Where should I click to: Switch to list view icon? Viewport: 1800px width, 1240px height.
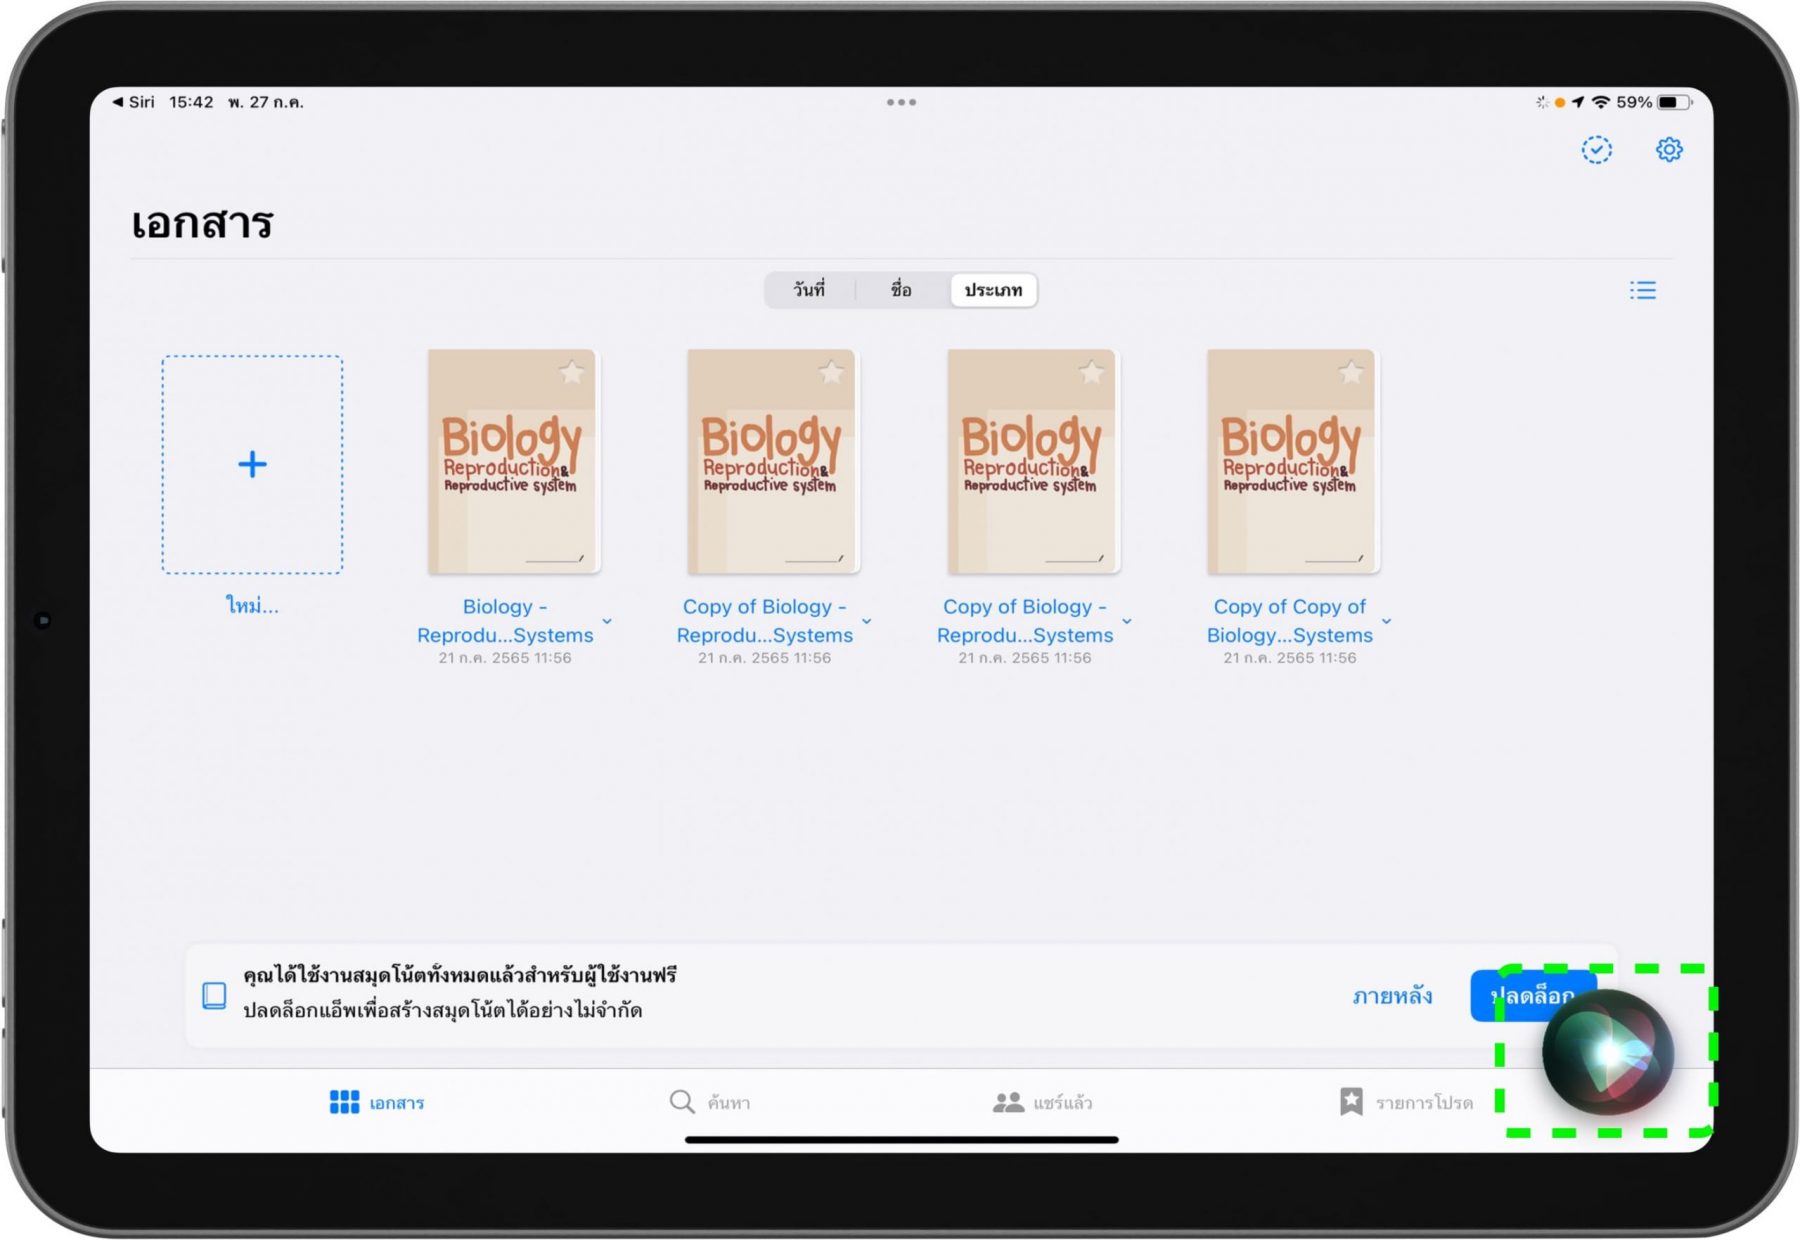tap(1642, 290)
